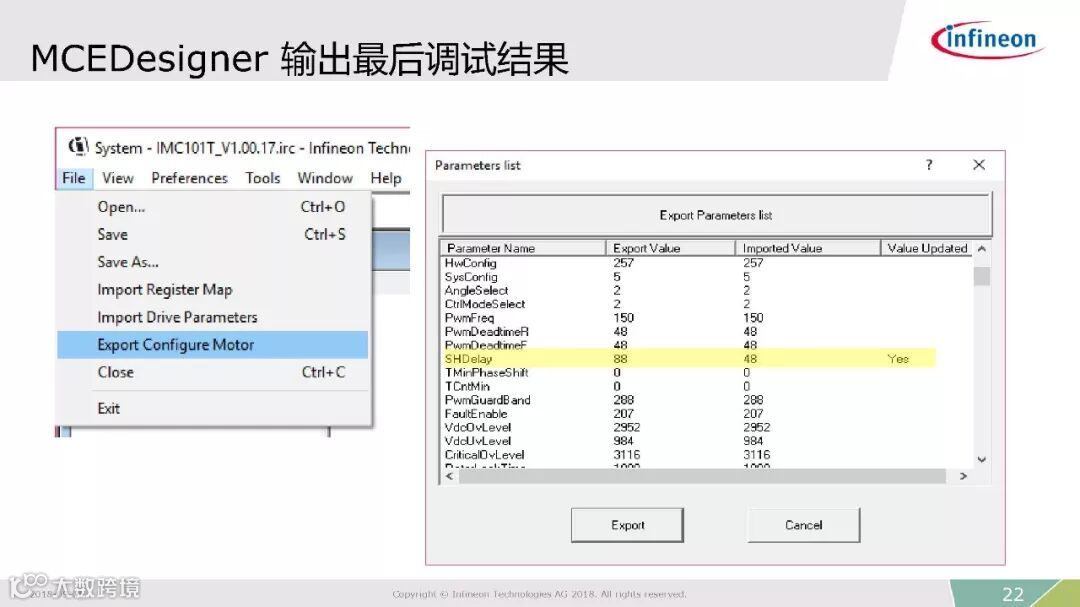The image size is (1080, 607).
Task: Sort by Value Updated column header
Action: pos(926,248)
